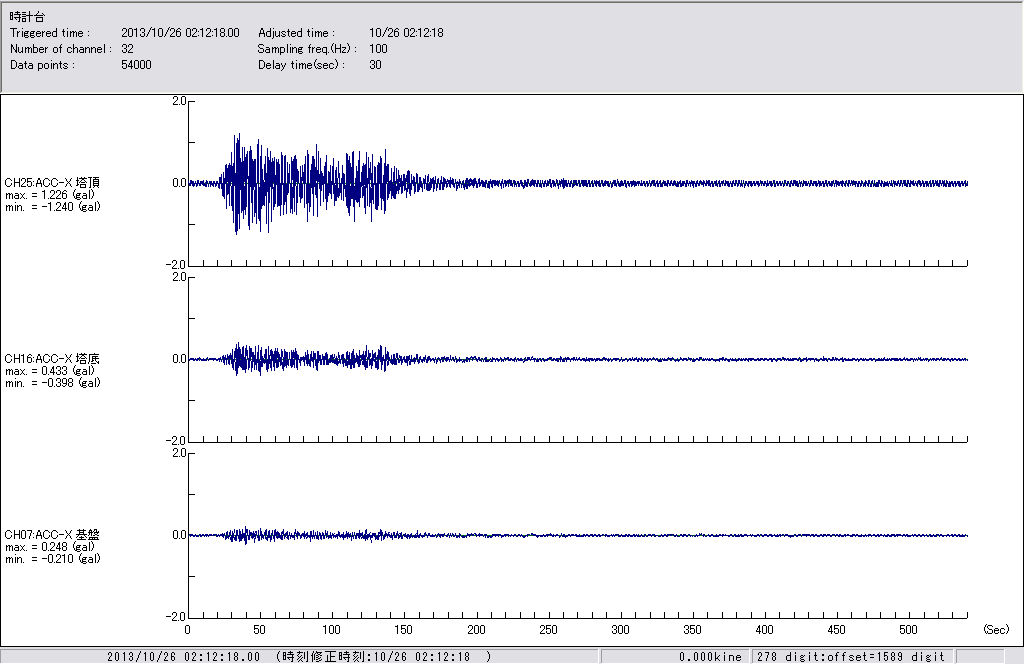The width and height of the screenshot is (1024, 664).
Task: Select the CH16:ACC-X 塔底 channel label
Action: pyautogui.click(x=52, y=358)
